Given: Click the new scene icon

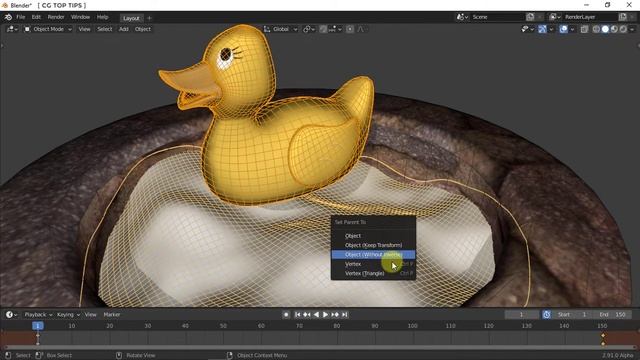Looking at the screenshot, I should pos(530,17).
